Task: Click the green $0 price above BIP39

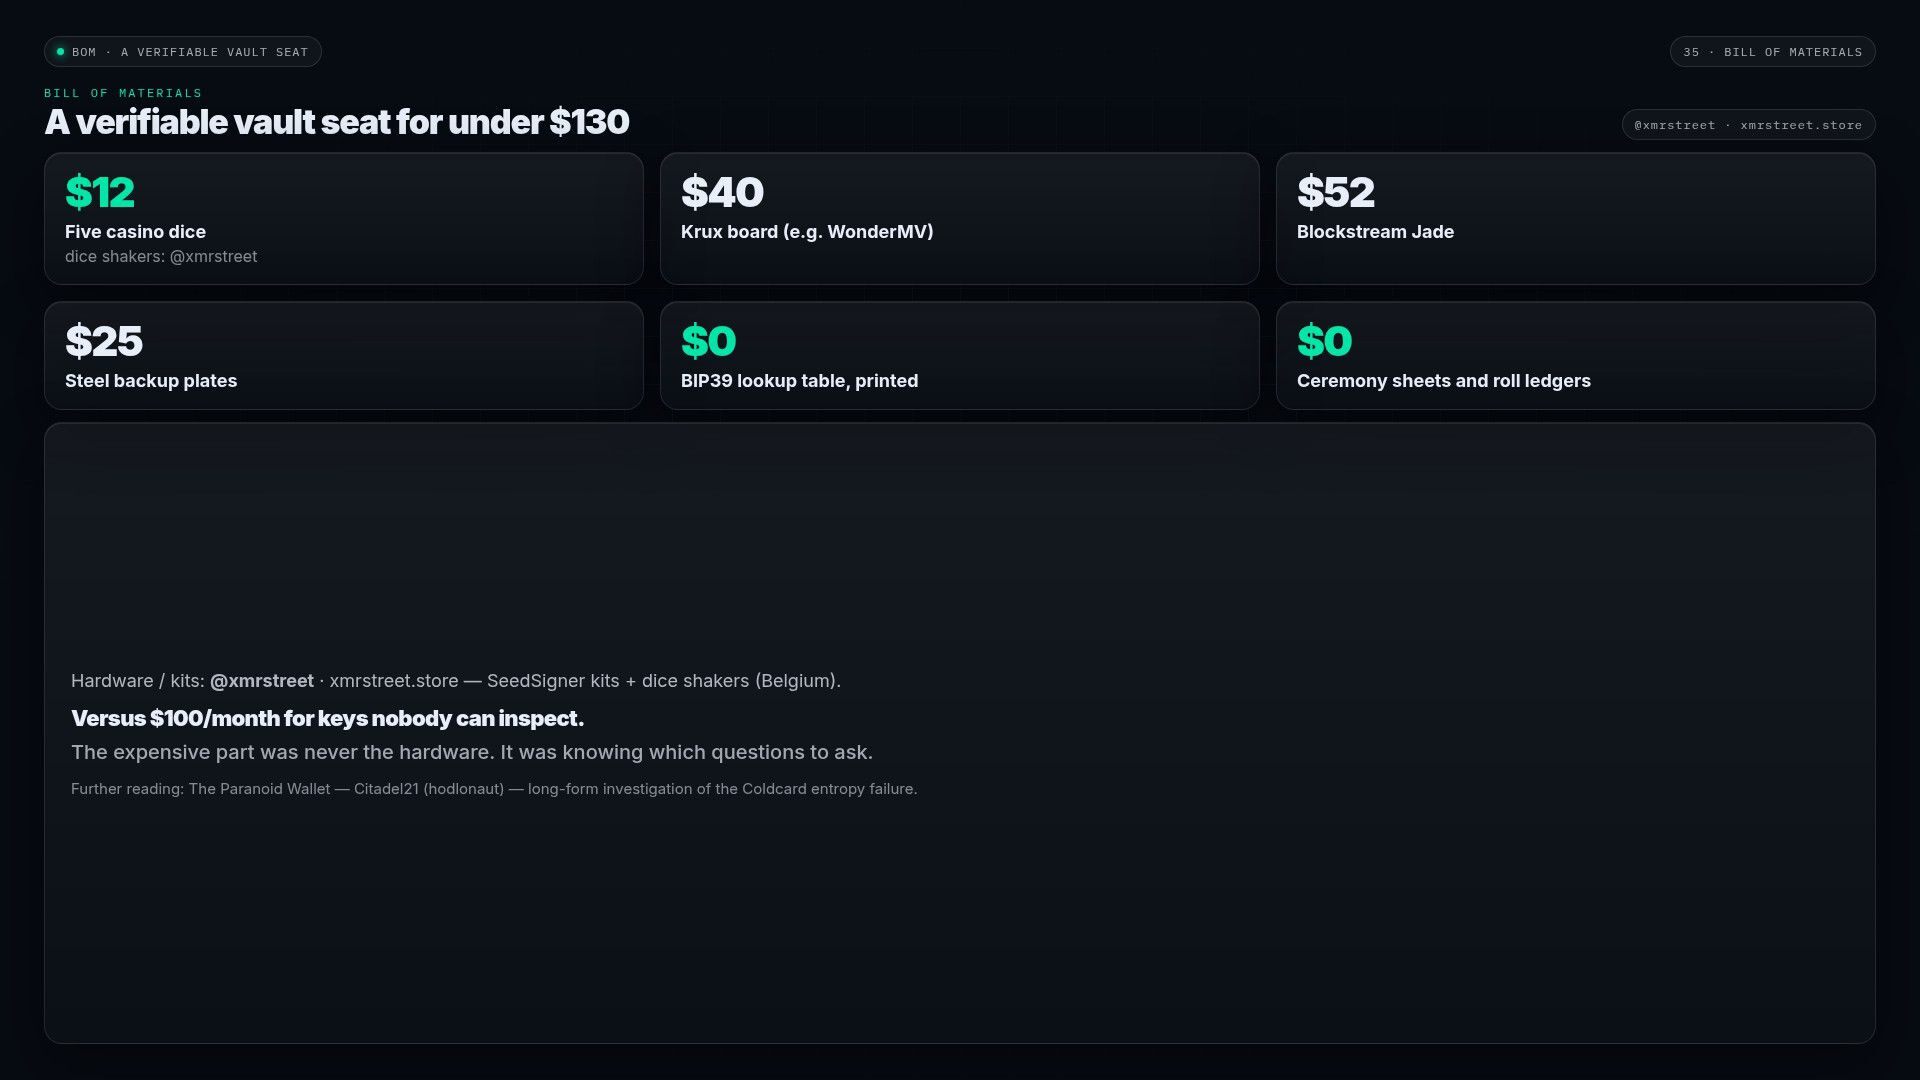Action: [x=709, y=341]
